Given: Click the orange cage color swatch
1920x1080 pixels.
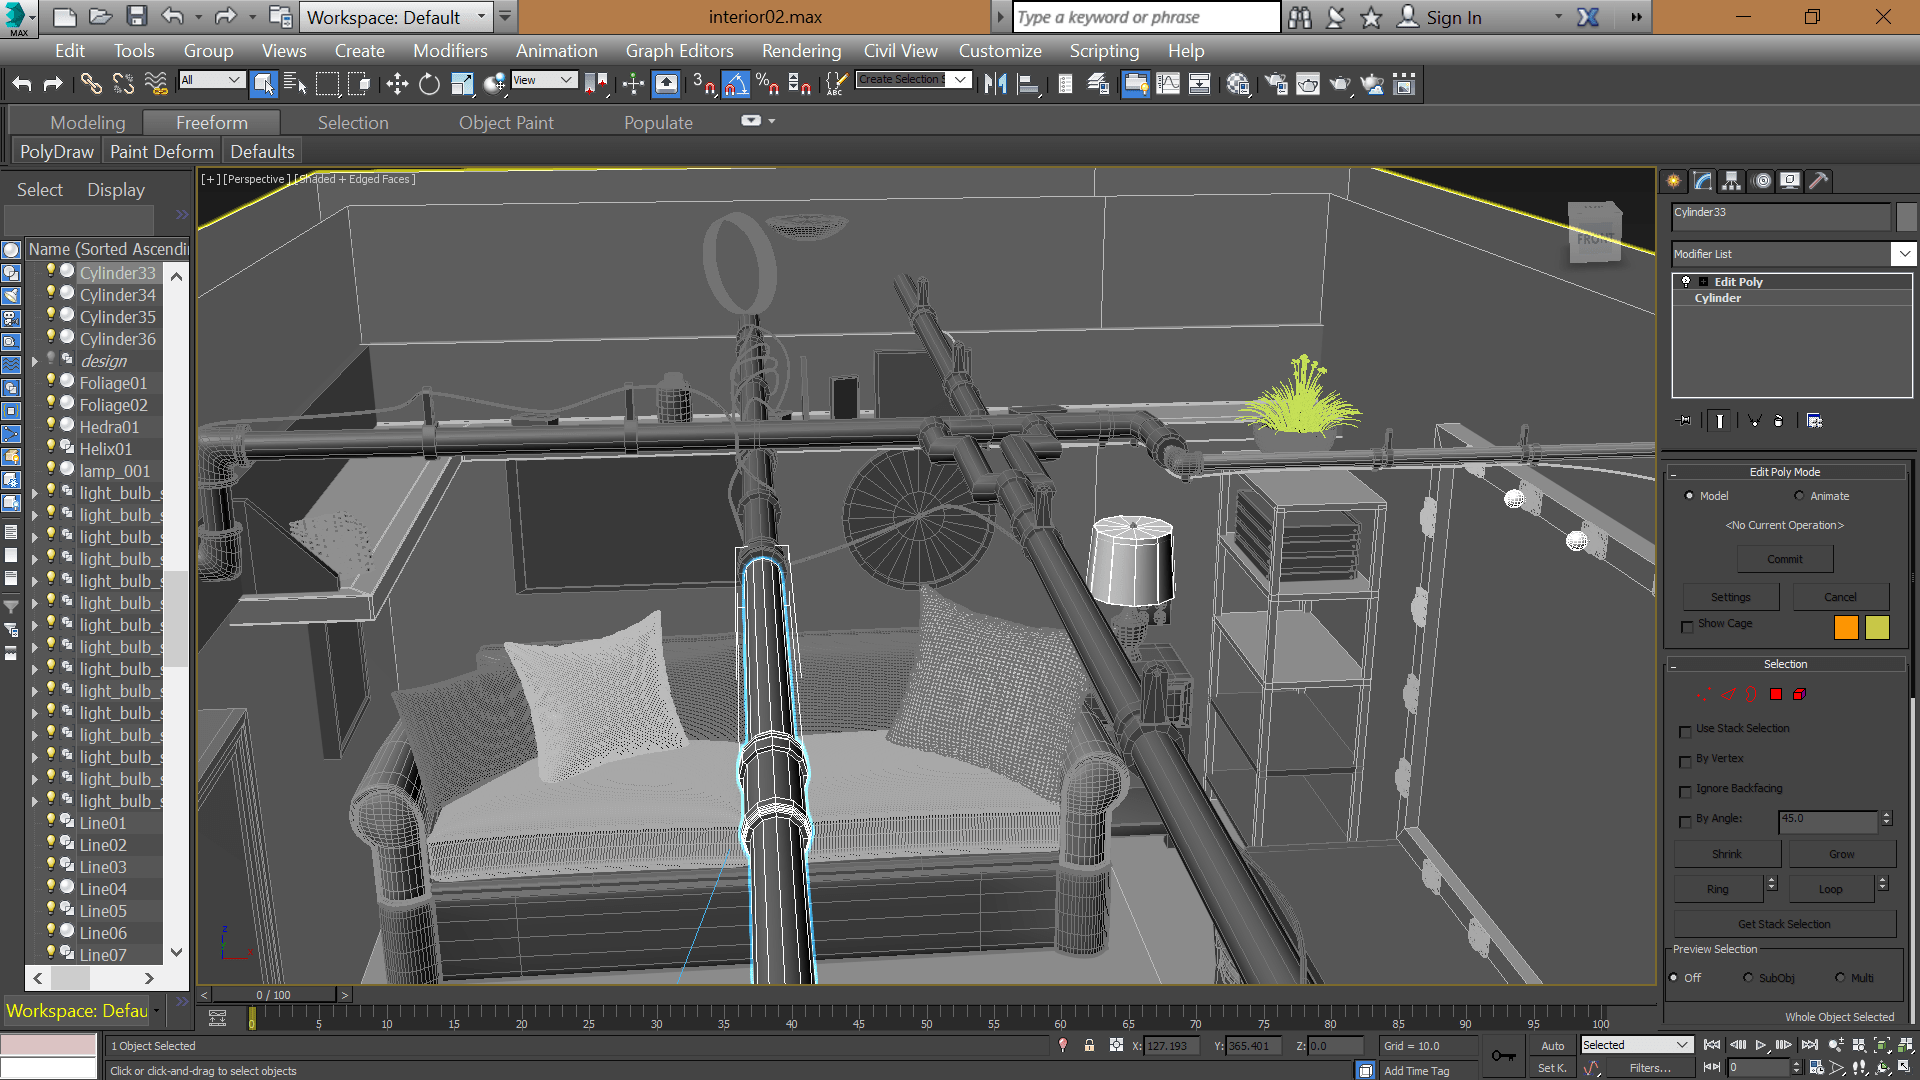Looking at the screenshot, I should pyautogui.click(x=1846, y=627).
